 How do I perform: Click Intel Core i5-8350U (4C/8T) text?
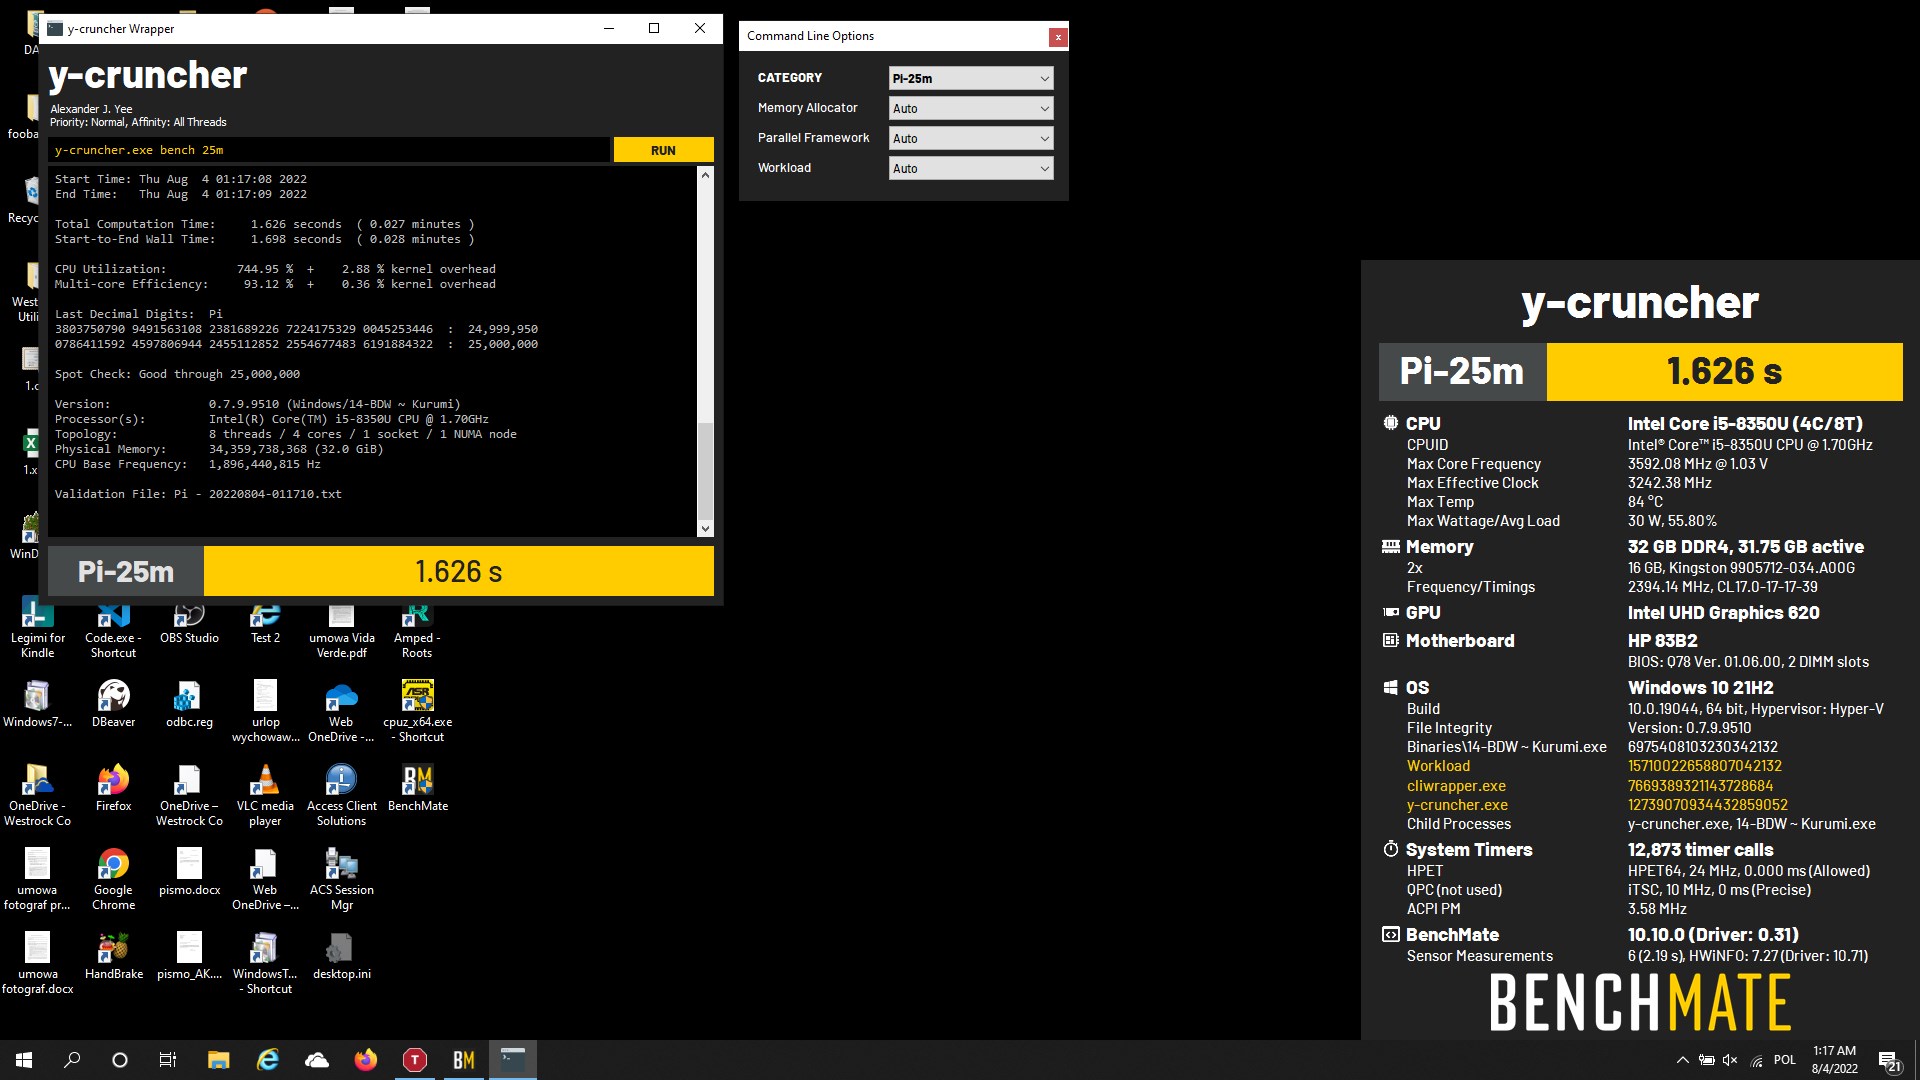(x=1745, y=423)
